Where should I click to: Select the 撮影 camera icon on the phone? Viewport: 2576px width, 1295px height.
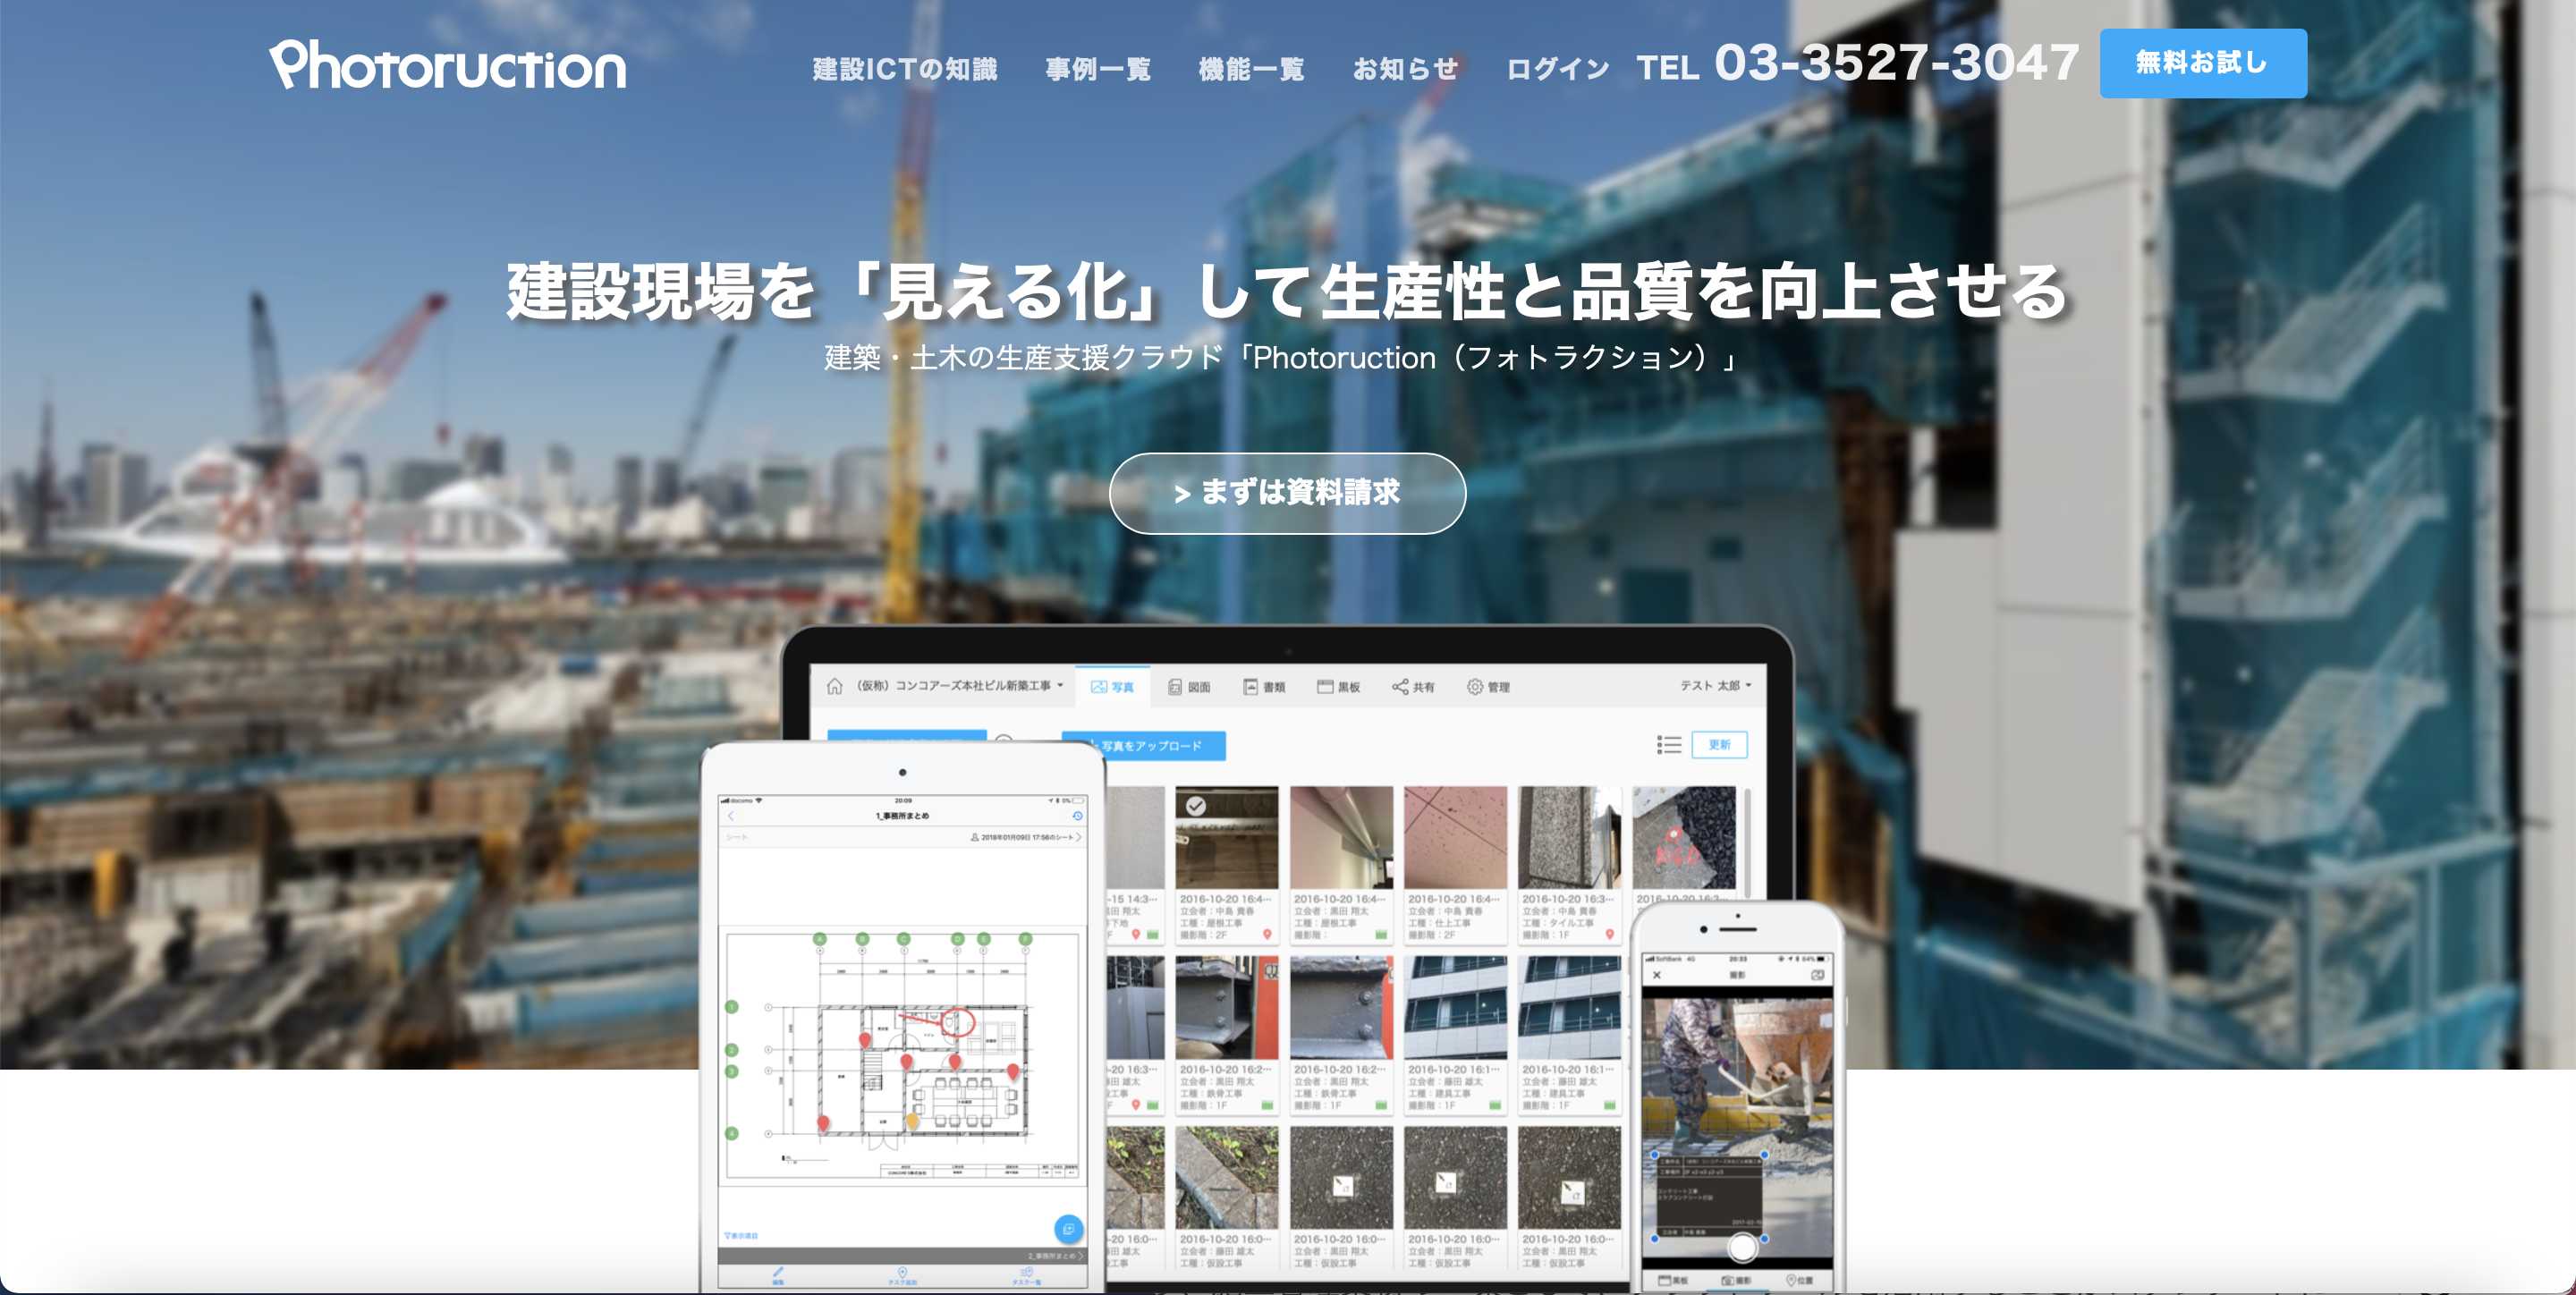click(1730, 1282)
